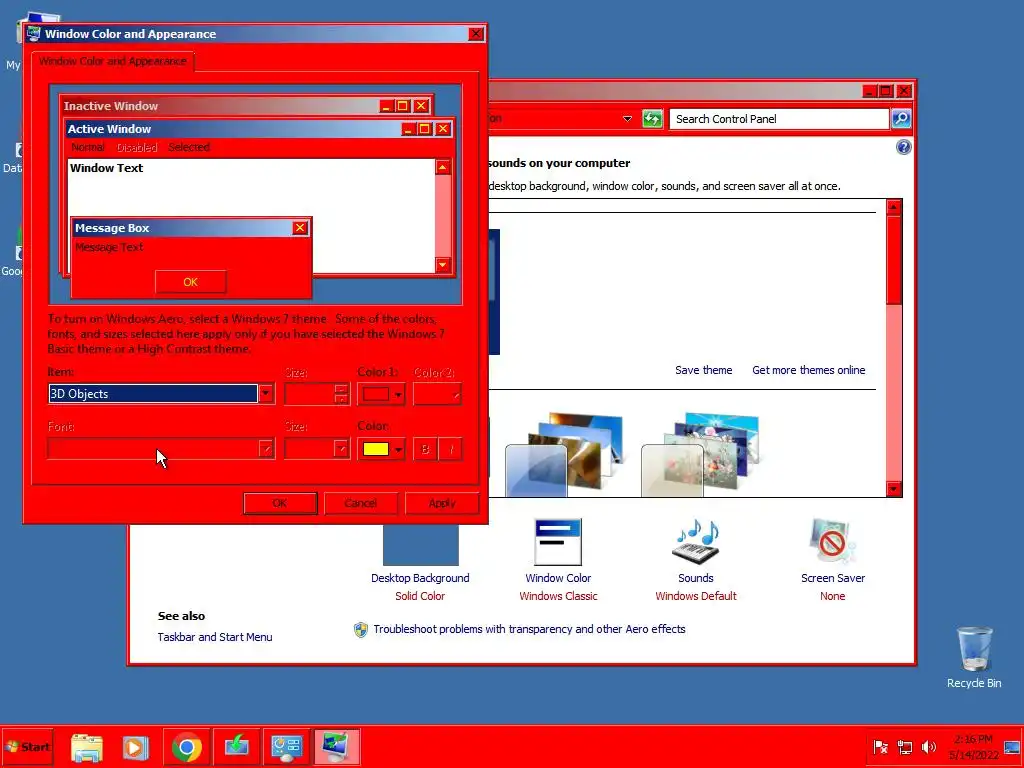Select the Personalization monitor taskbar button
Viewport: 1024px width, 768px height.
[336, 747]
